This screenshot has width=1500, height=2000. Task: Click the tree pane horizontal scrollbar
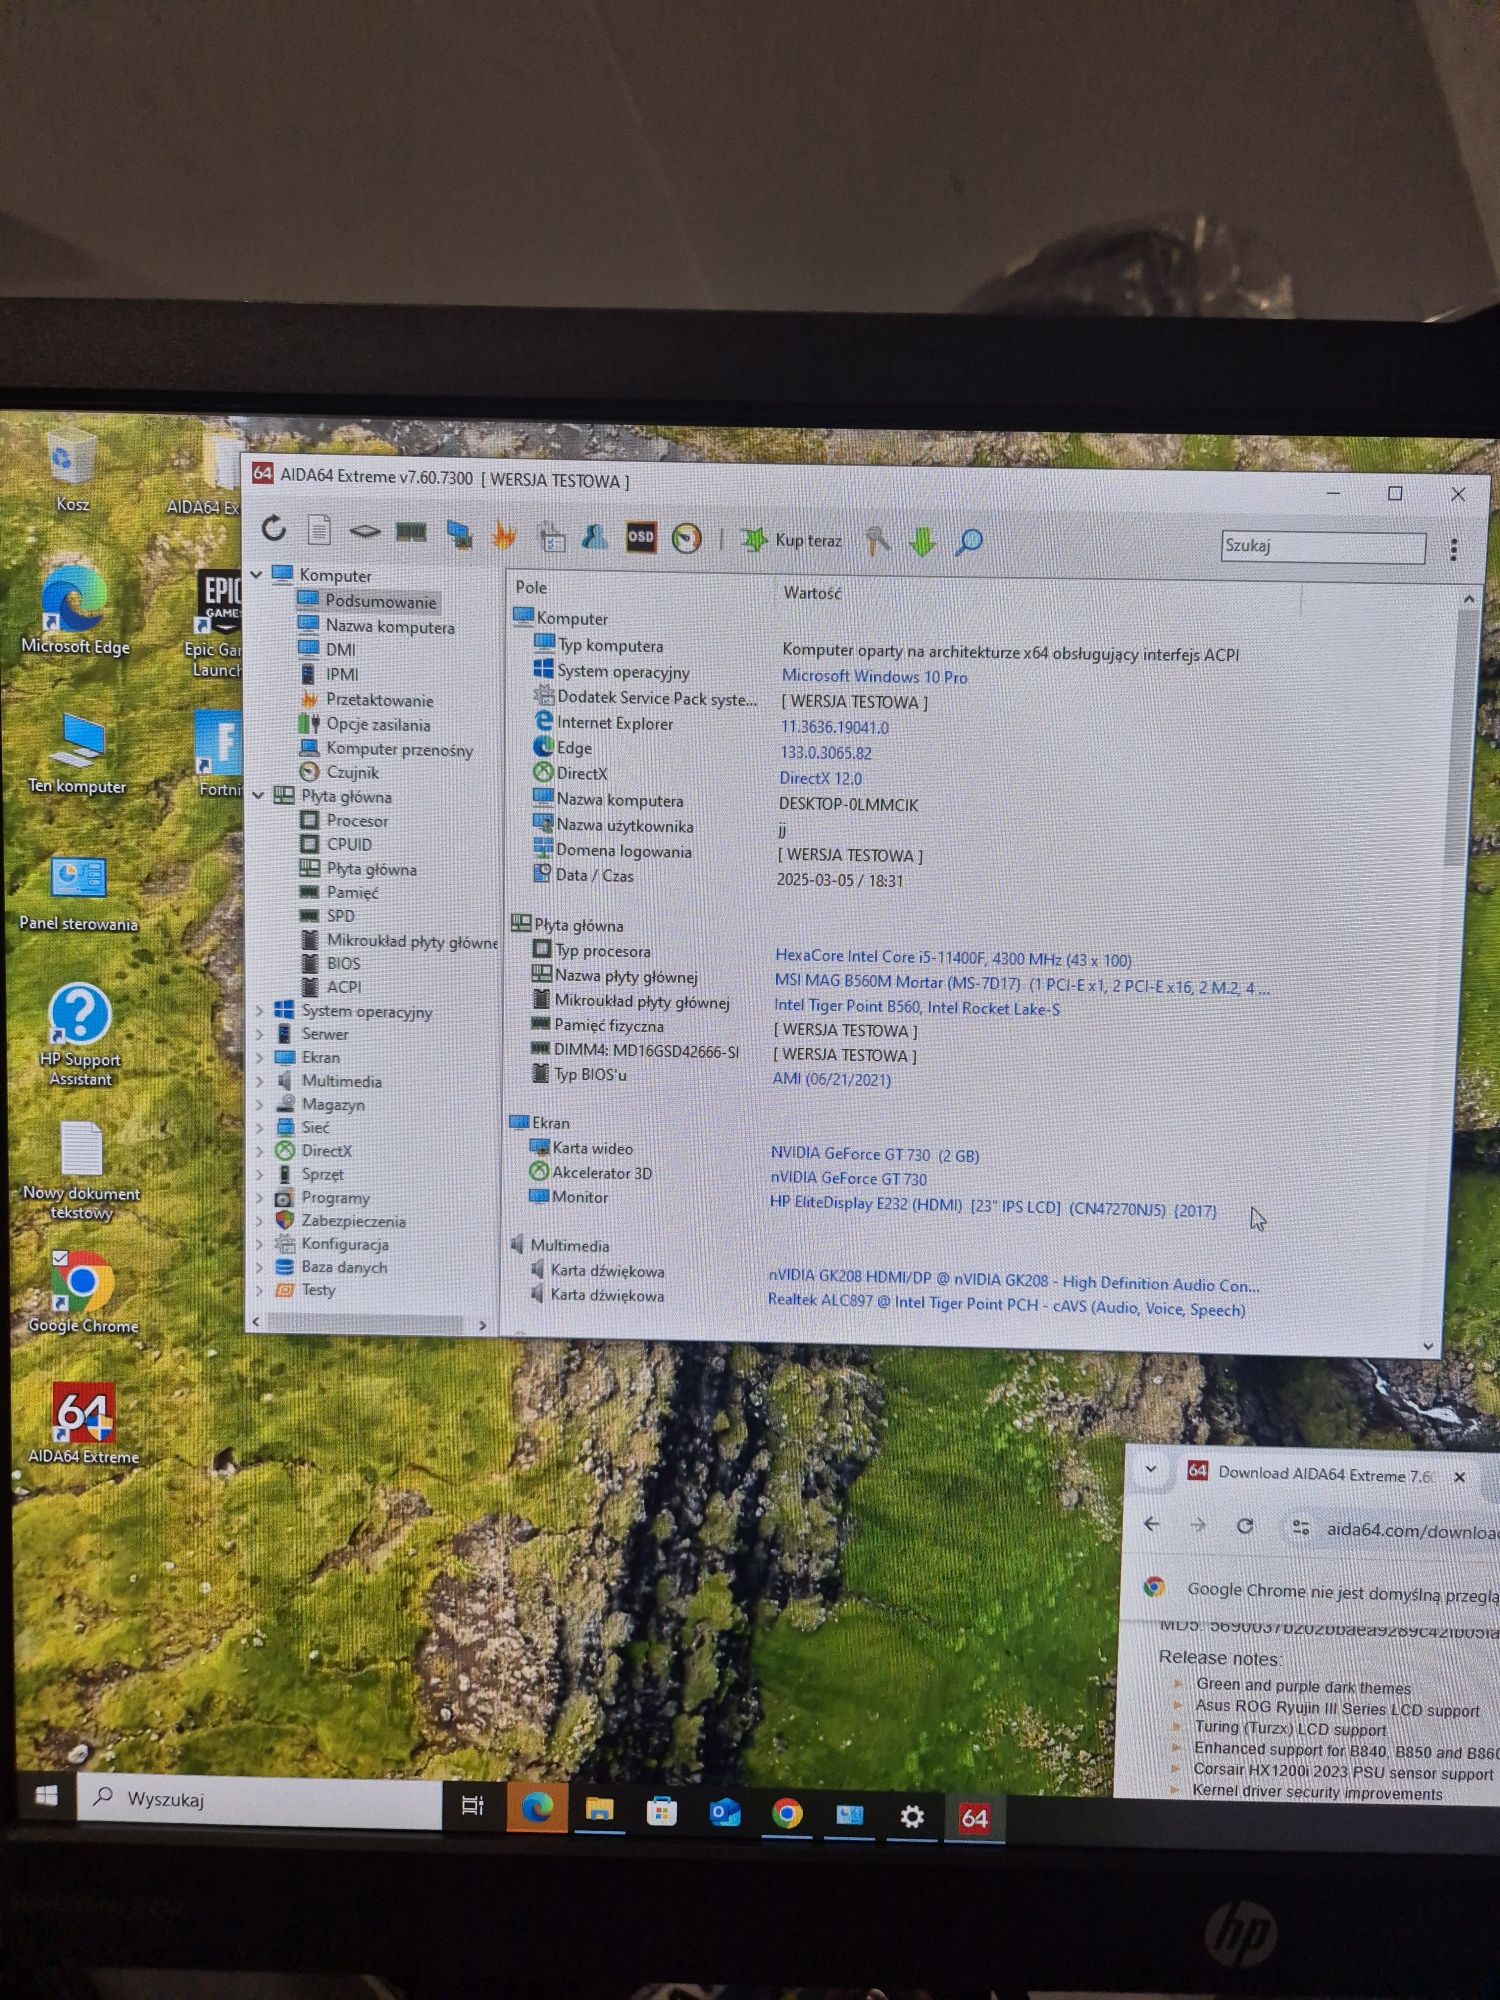pyautogui.click(x=365, y=1323)
